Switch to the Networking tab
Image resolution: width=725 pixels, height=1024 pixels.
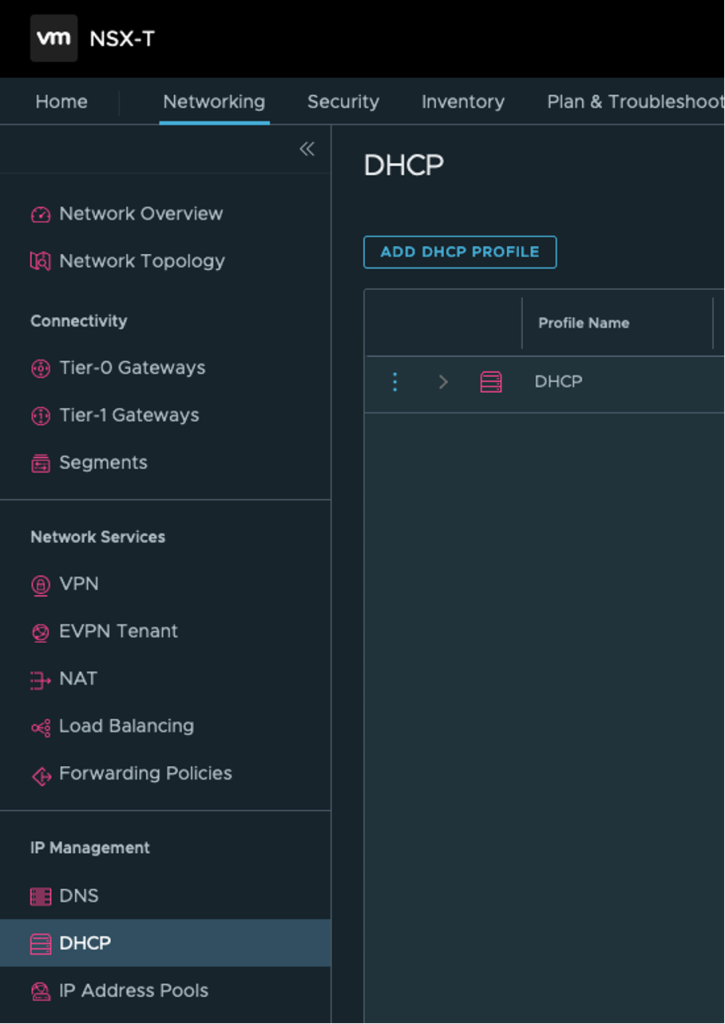pyautogui.click(x=213, y=101)
